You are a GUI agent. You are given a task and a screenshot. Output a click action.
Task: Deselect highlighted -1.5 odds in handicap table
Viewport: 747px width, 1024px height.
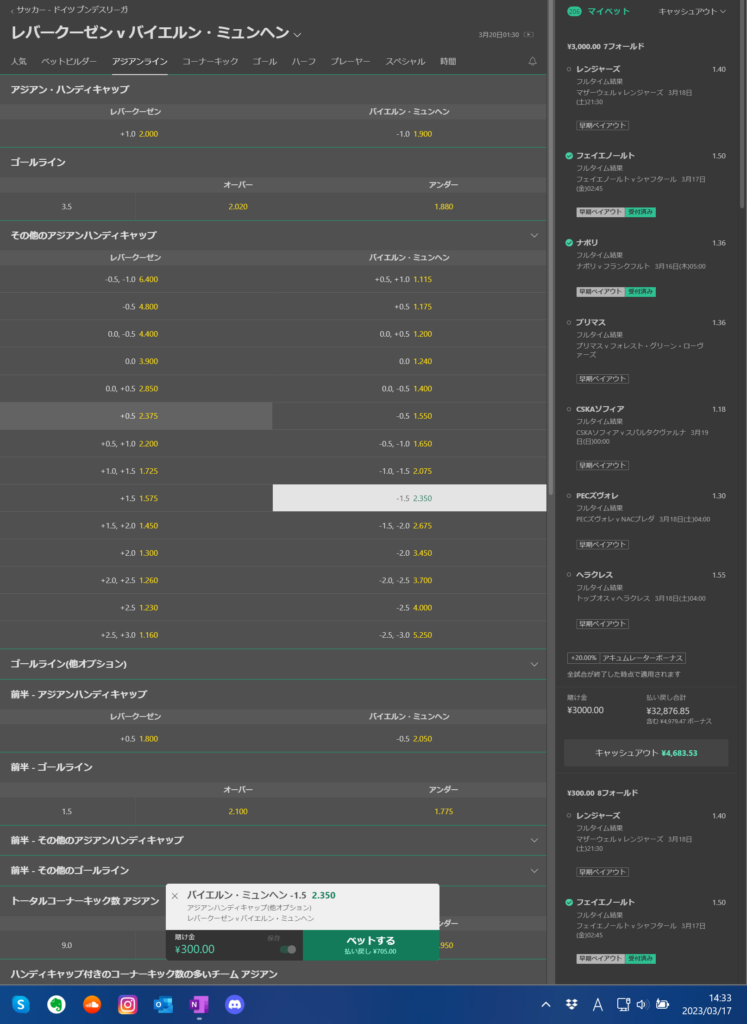click(x=409, y=498)
